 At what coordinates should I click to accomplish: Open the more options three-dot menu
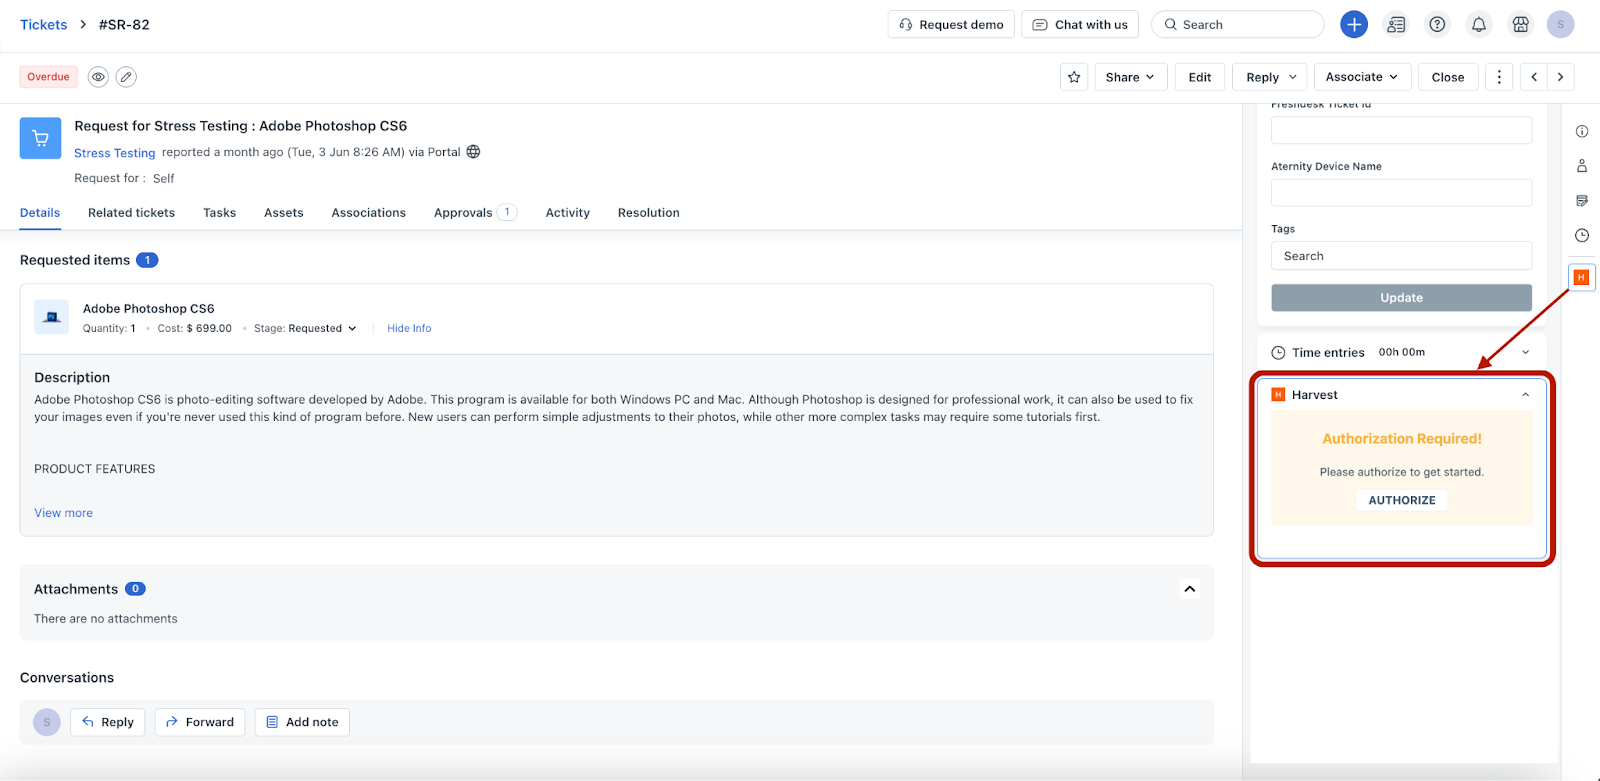1498,77
